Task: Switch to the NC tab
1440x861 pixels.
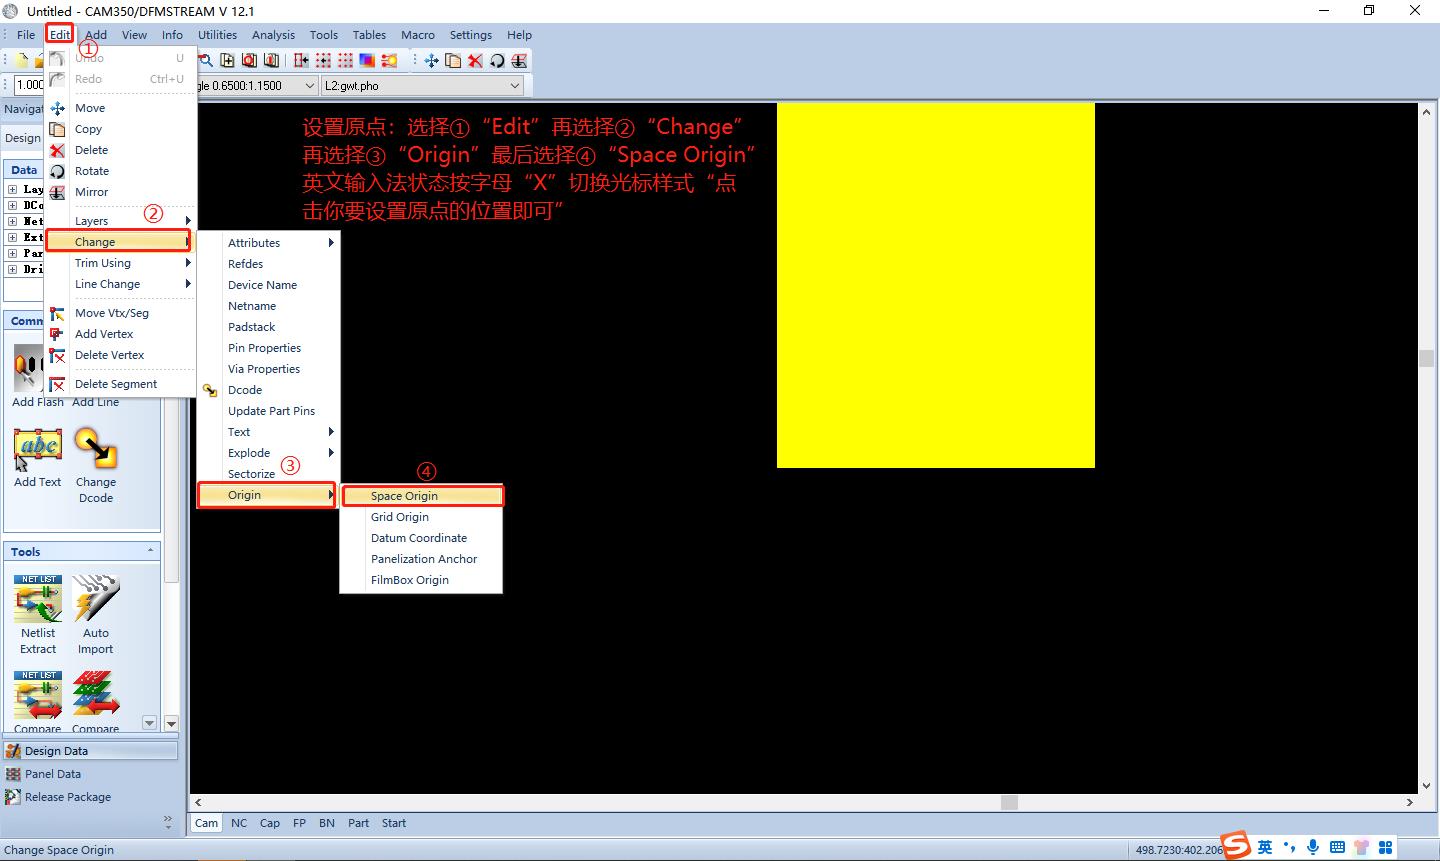Action: coord(239,823)
